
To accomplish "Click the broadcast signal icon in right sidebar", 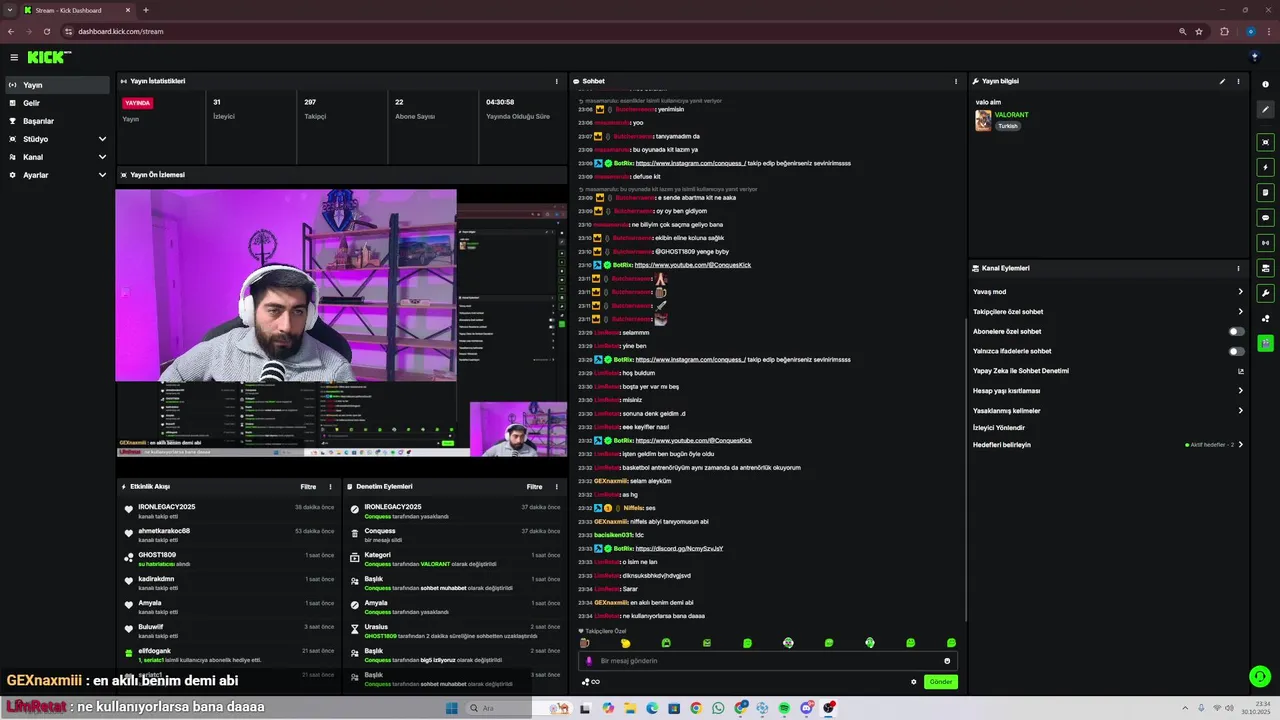I will pos(1266,242).
